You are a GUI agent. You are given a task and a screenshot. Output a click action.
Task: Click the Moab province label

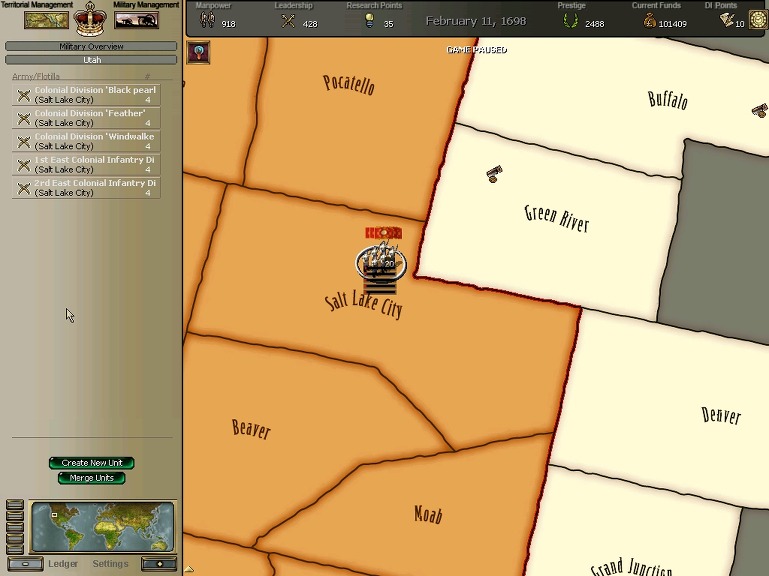click(428, 514)
